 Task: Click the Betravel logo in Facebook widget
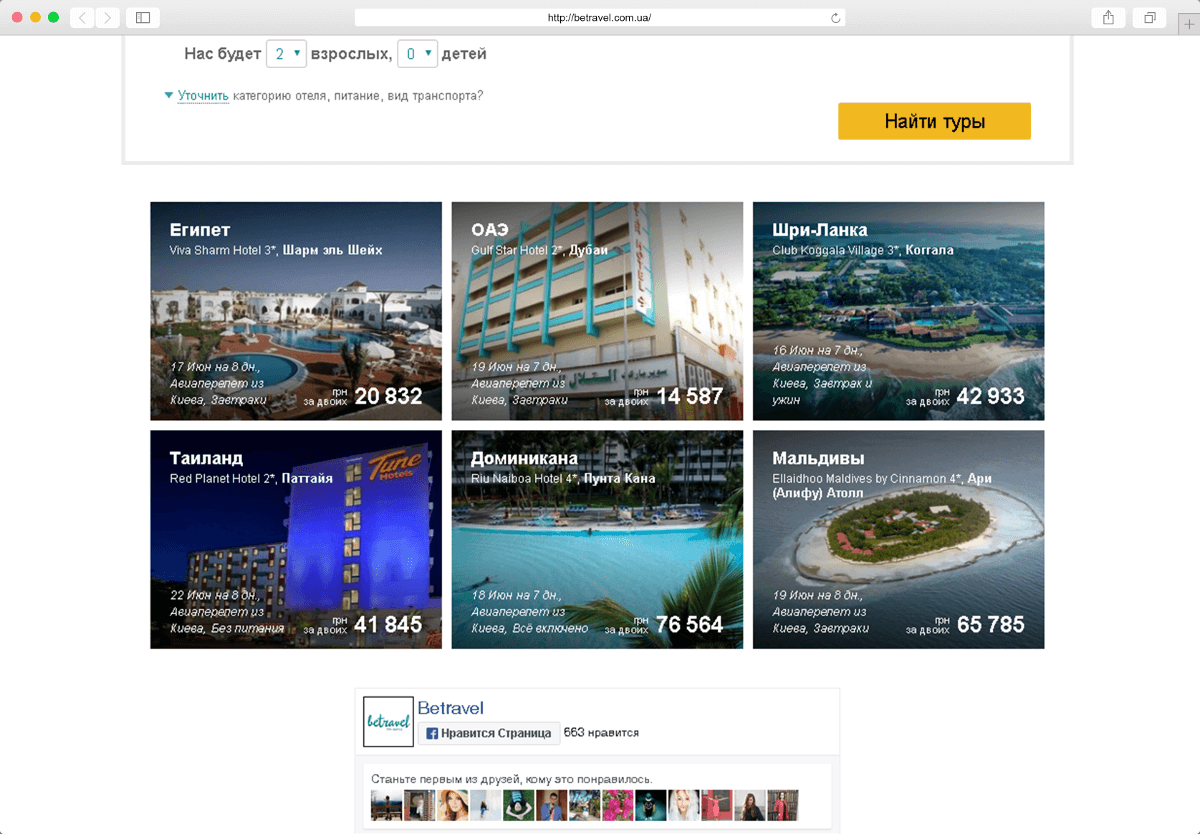(388, 721)
